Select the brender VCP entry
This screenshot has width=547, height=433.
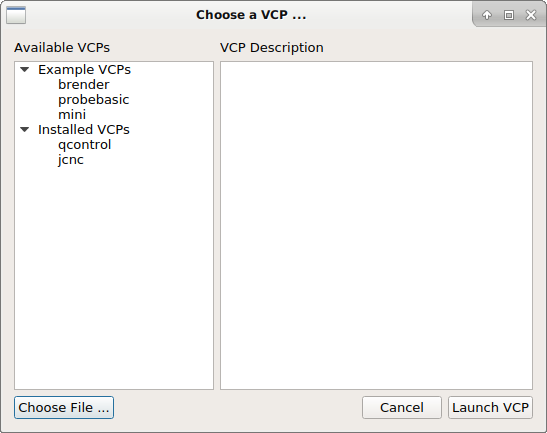84,84
